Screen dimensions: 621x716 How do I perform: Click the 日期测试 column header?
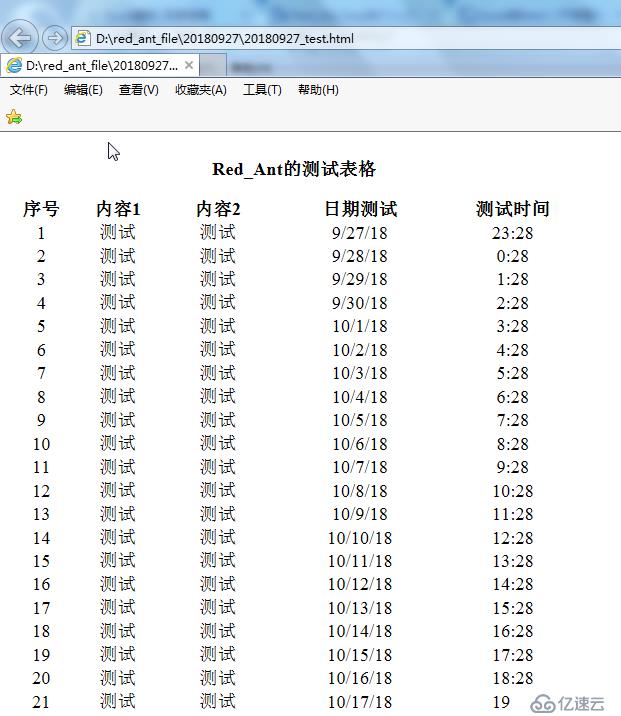tap(360, 209)
